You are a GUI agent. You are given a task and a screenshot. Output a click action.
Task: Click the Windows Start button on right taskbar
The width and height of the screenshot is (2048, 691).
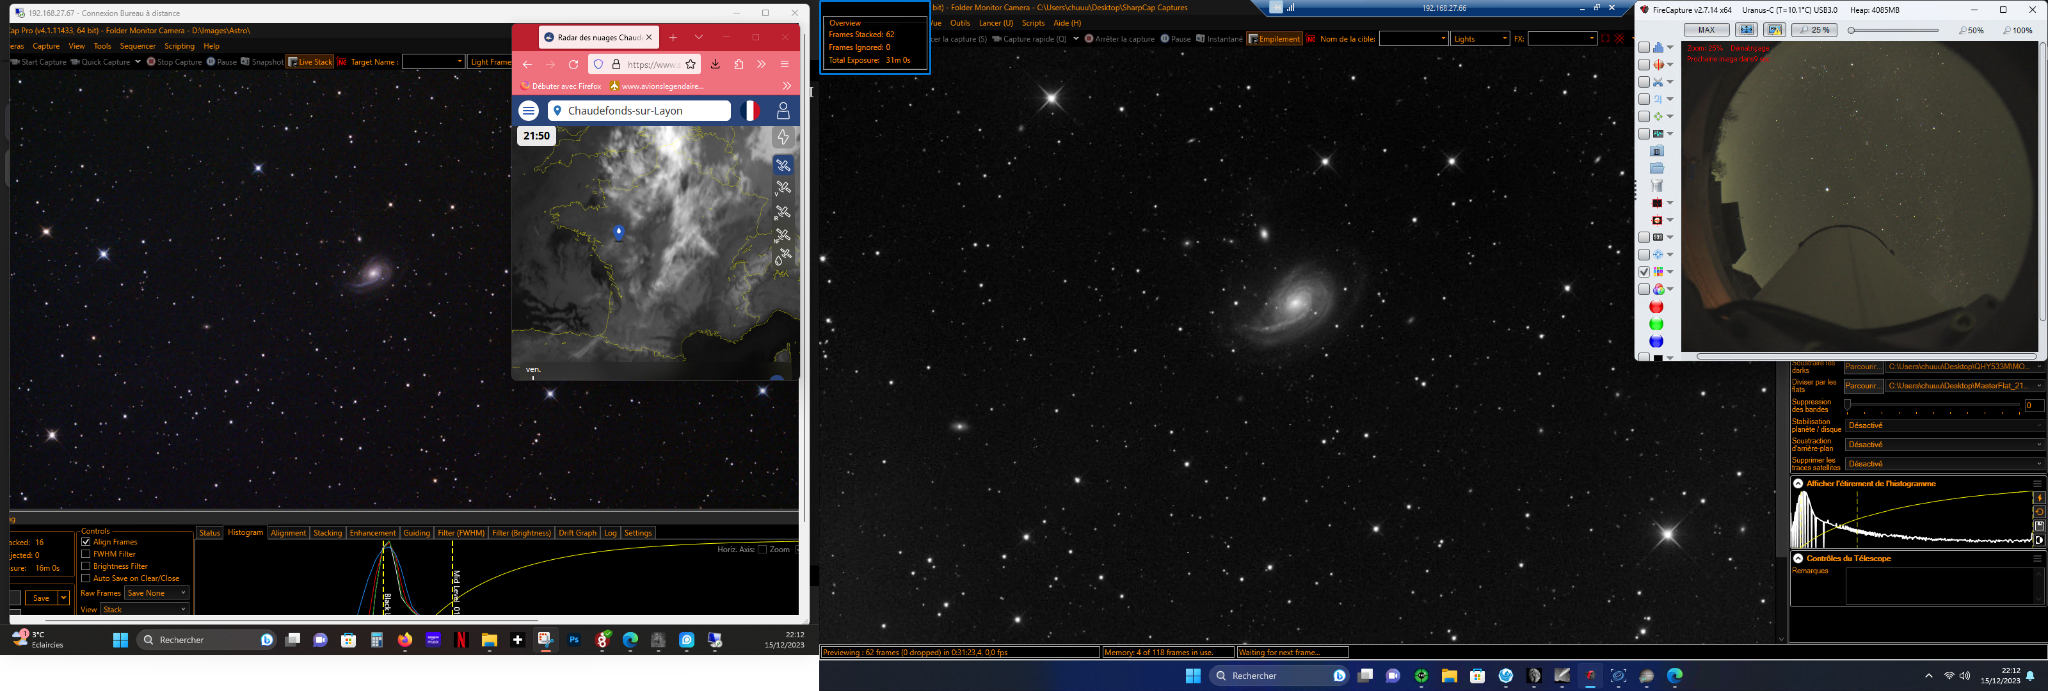click(1193, 676)
